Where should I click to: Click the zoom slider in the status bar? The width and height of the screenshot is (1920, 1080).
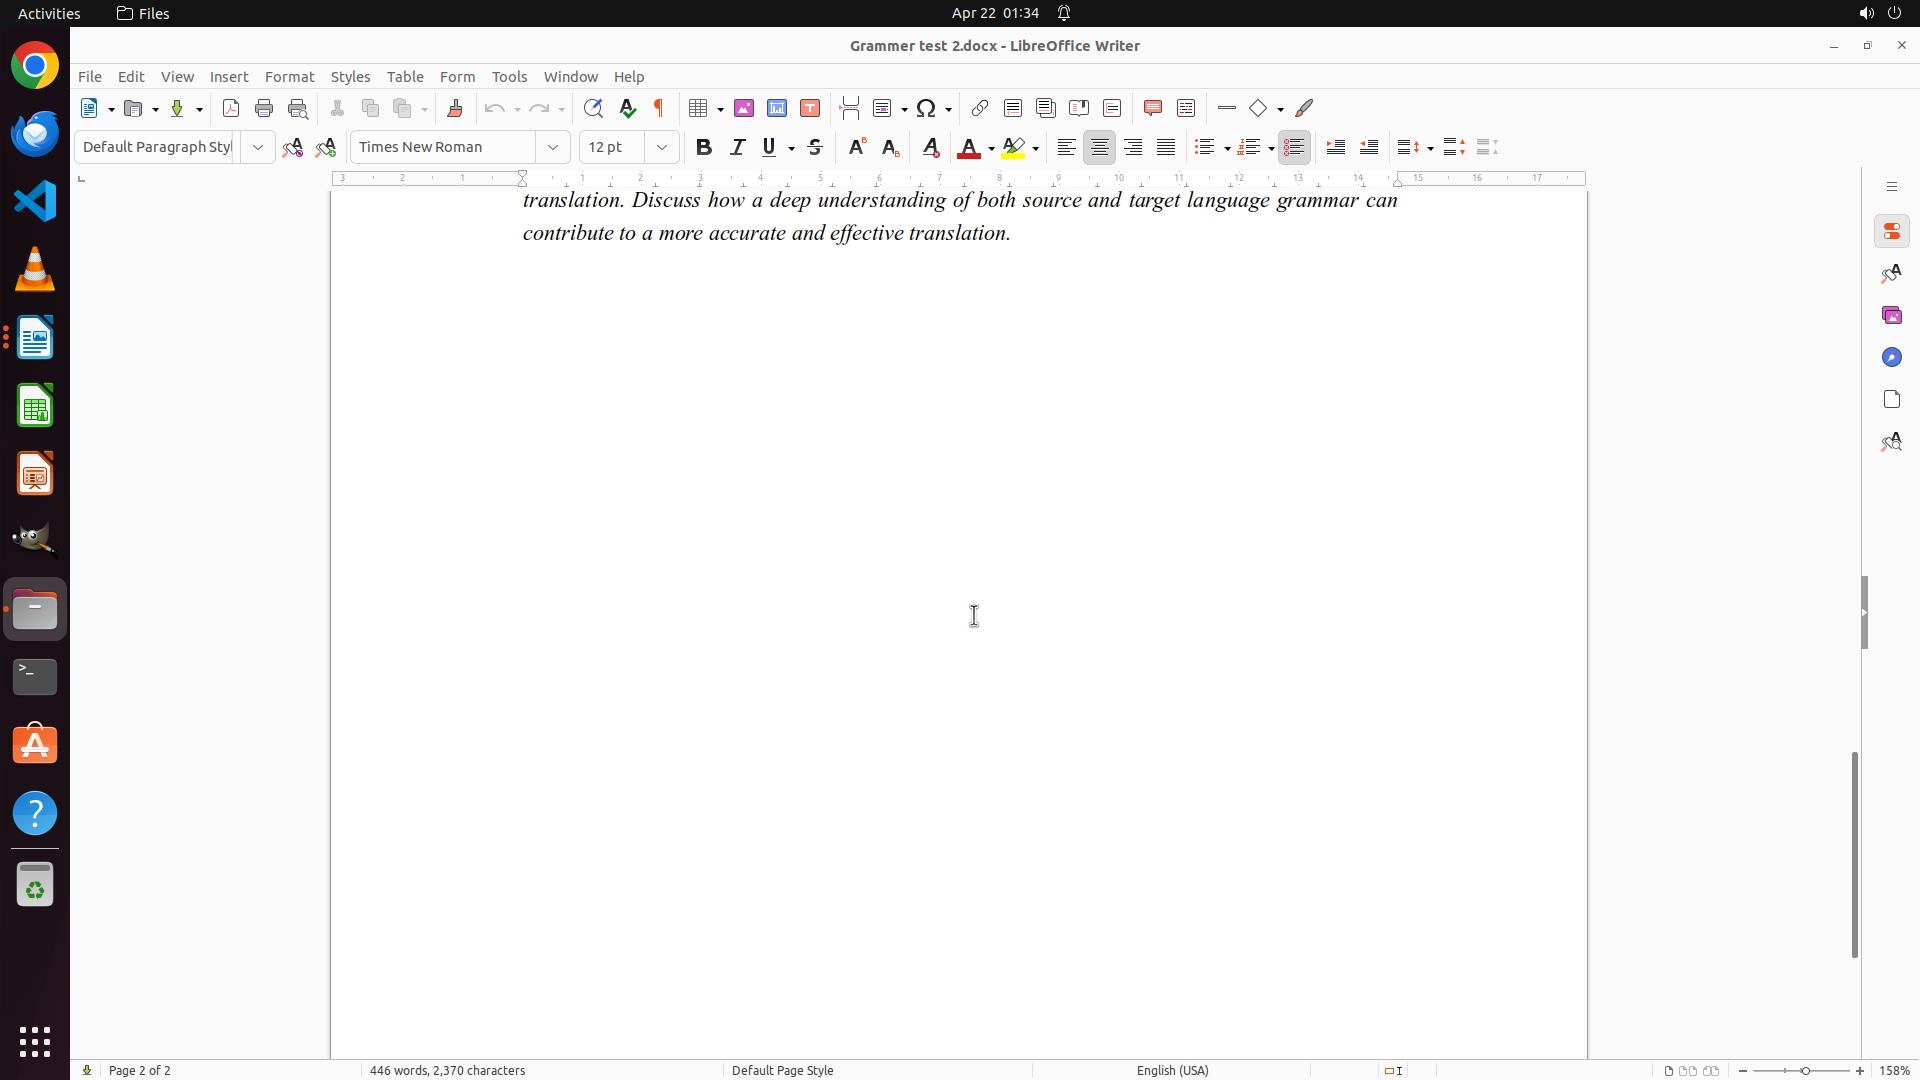click(1804, 1070)
